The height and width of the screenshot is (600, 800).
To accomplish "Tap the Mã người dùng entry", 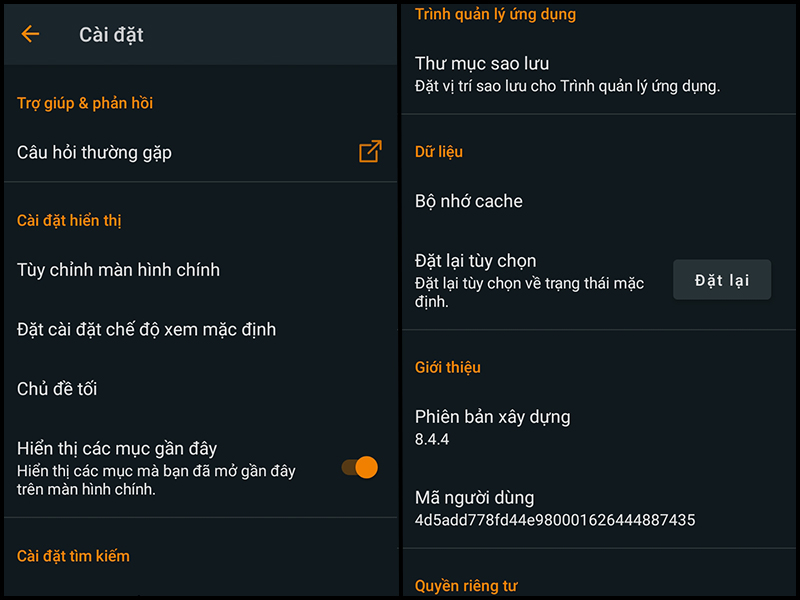I will [x=475, y=497].
